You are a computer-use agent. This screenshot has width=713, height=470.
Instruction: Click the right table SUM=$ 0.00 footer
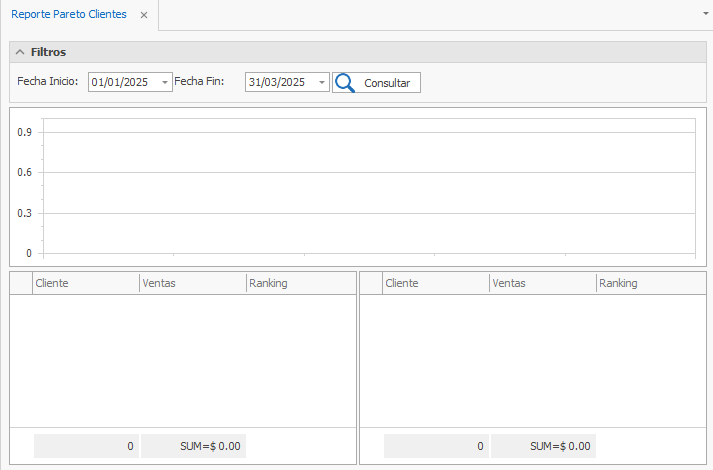(543, 446)
